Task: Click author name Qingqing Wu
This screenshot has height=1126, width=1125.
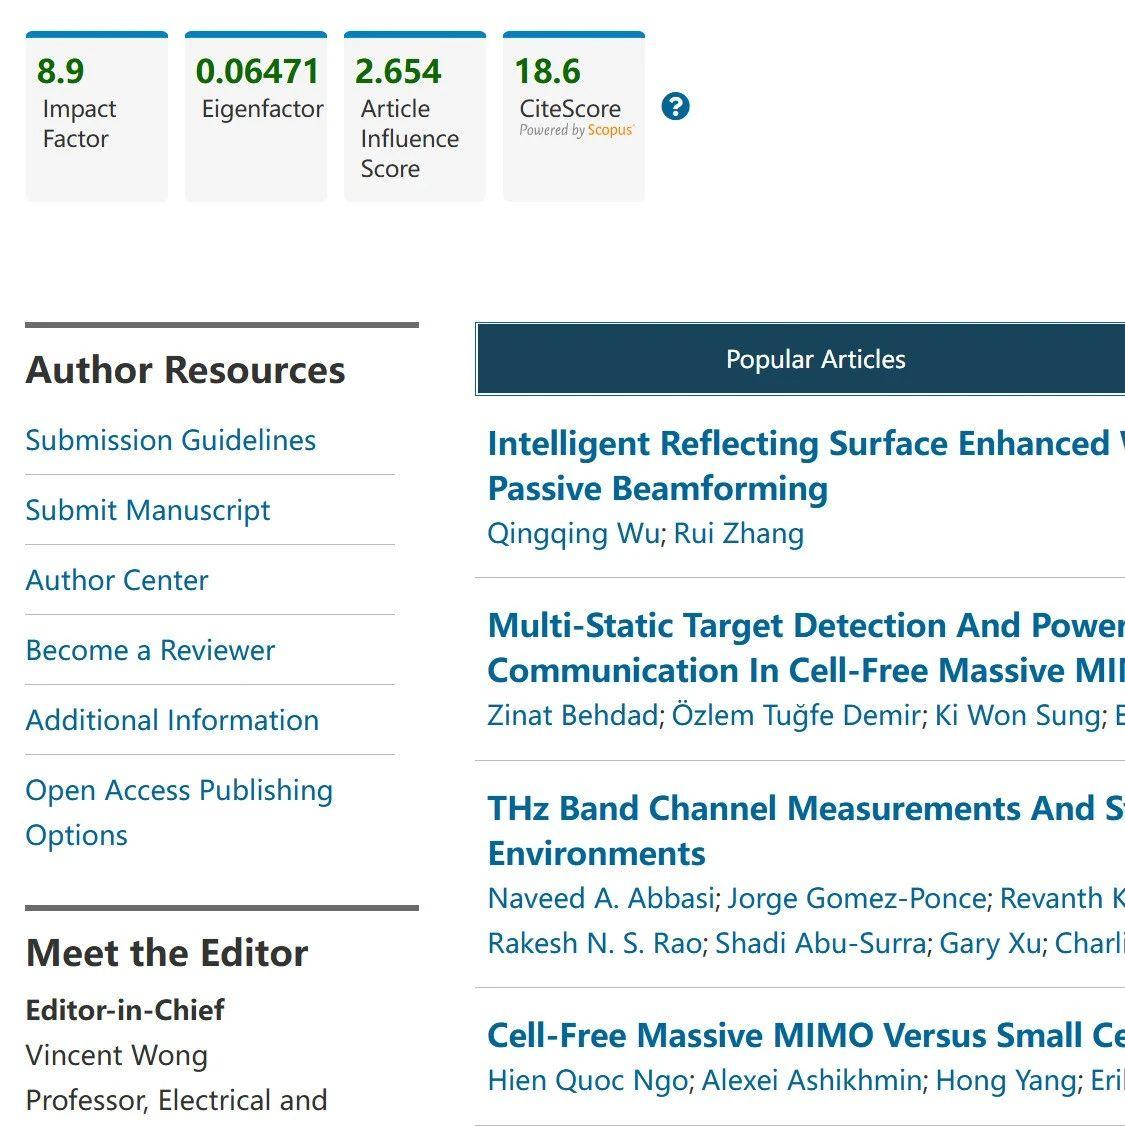Action: click(573, 533)
